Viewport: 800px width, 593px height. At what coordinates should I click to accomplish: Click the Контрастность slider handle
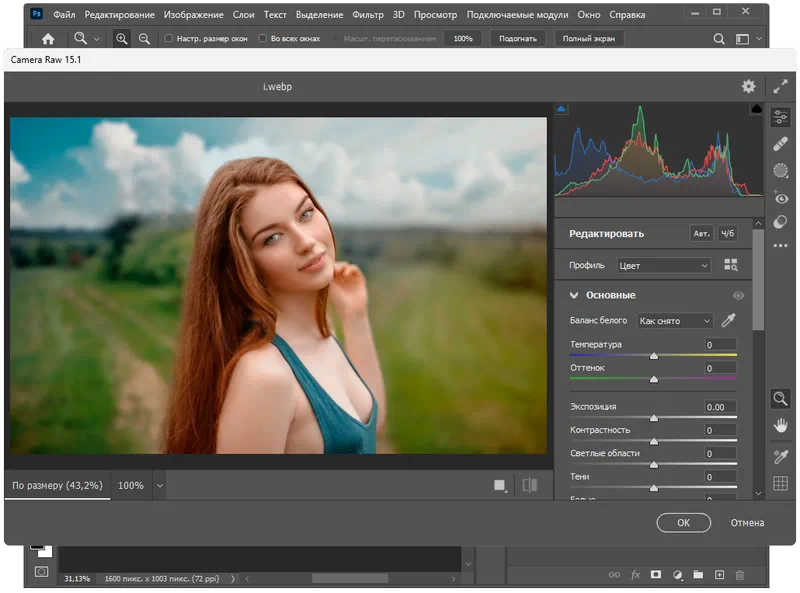pos(654,442)
